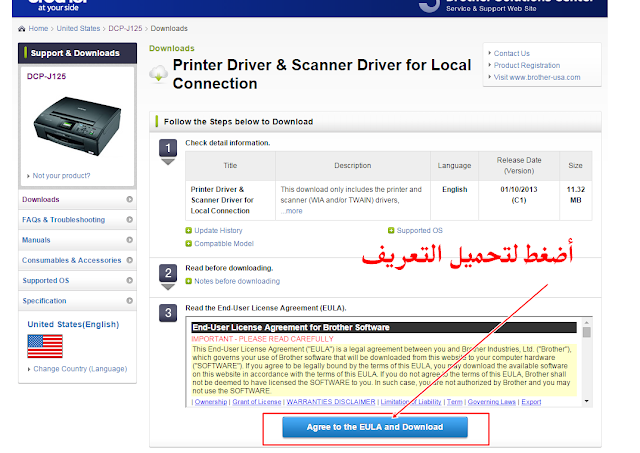Jump to Grant of License section link
The width and height of the screenshot is (640, 453).
pos(257,402)
